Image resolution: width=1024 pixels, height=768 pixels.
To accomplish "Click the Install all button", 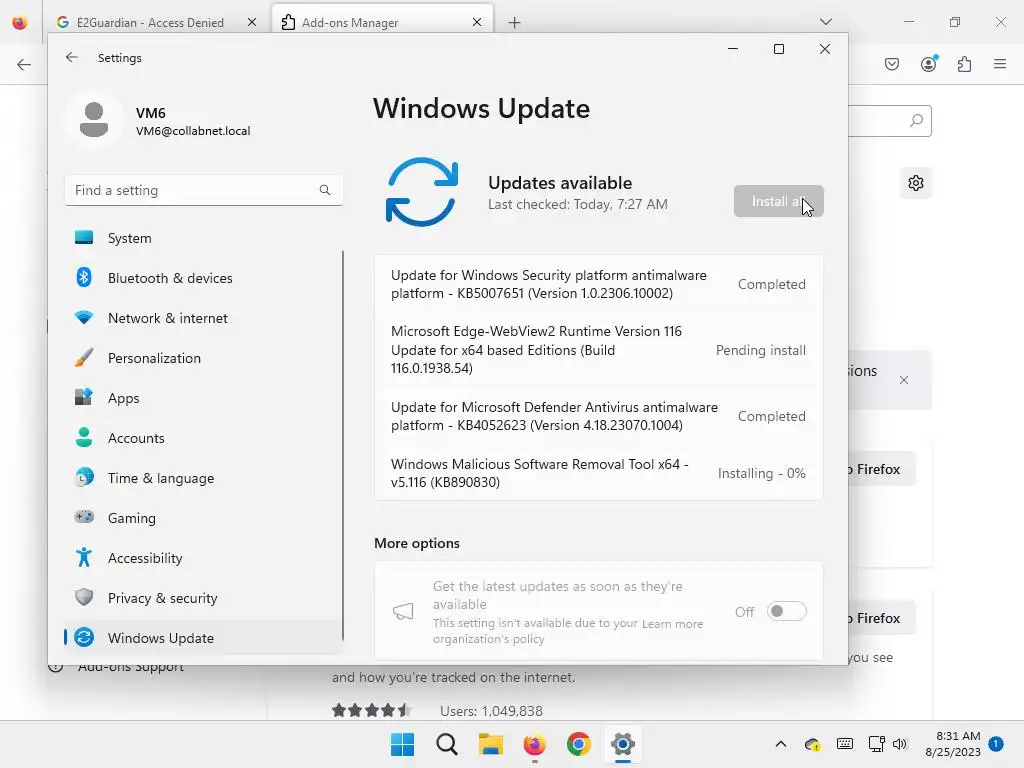I will click(x=778, y=201).
